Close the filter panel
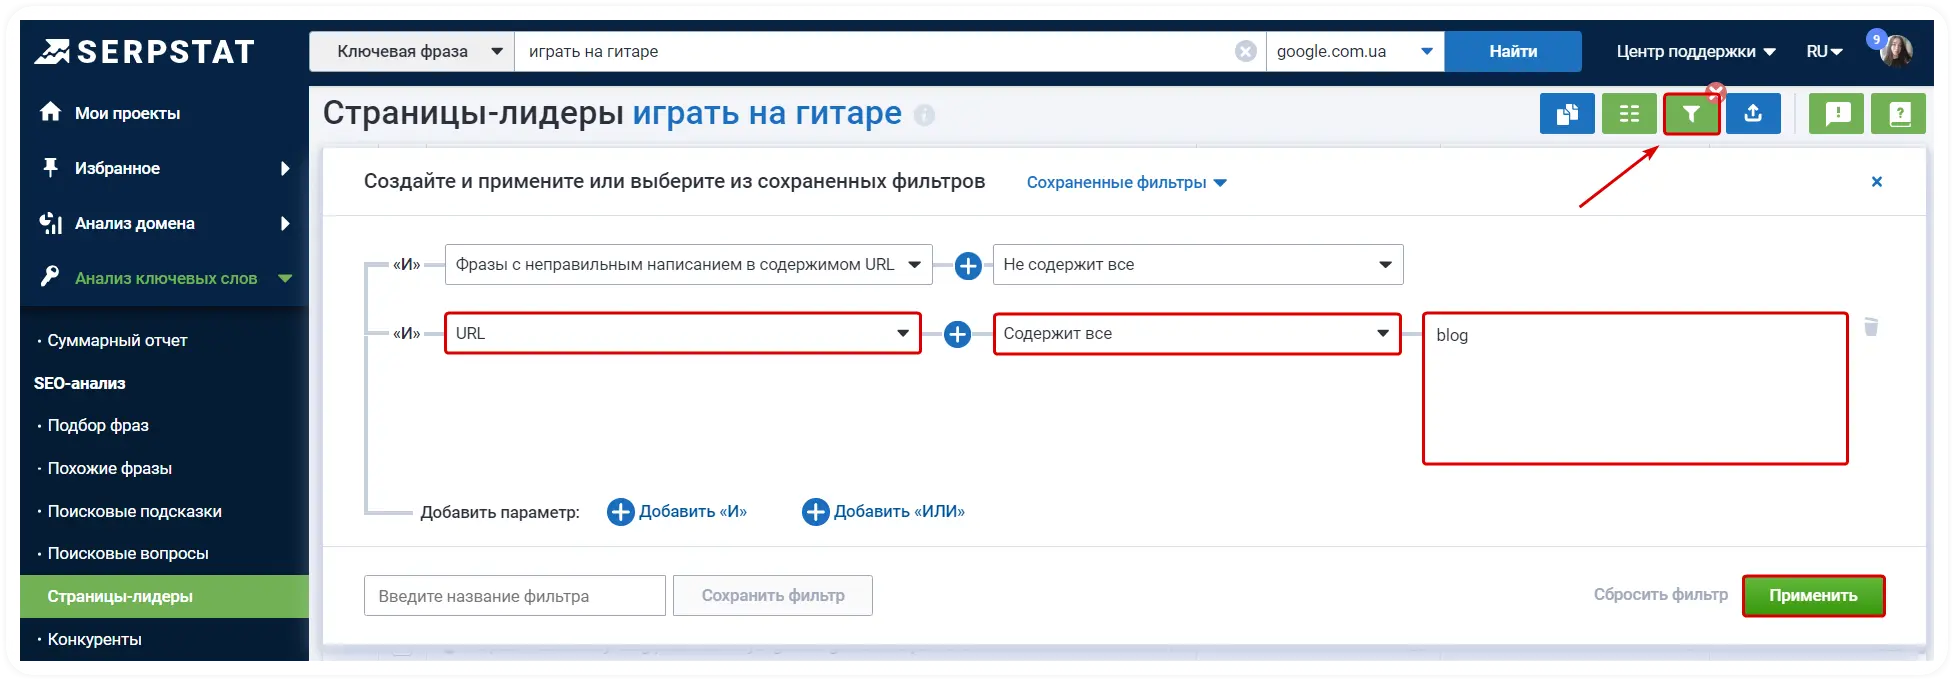The image size is (1954, 681). (1877, 182)
